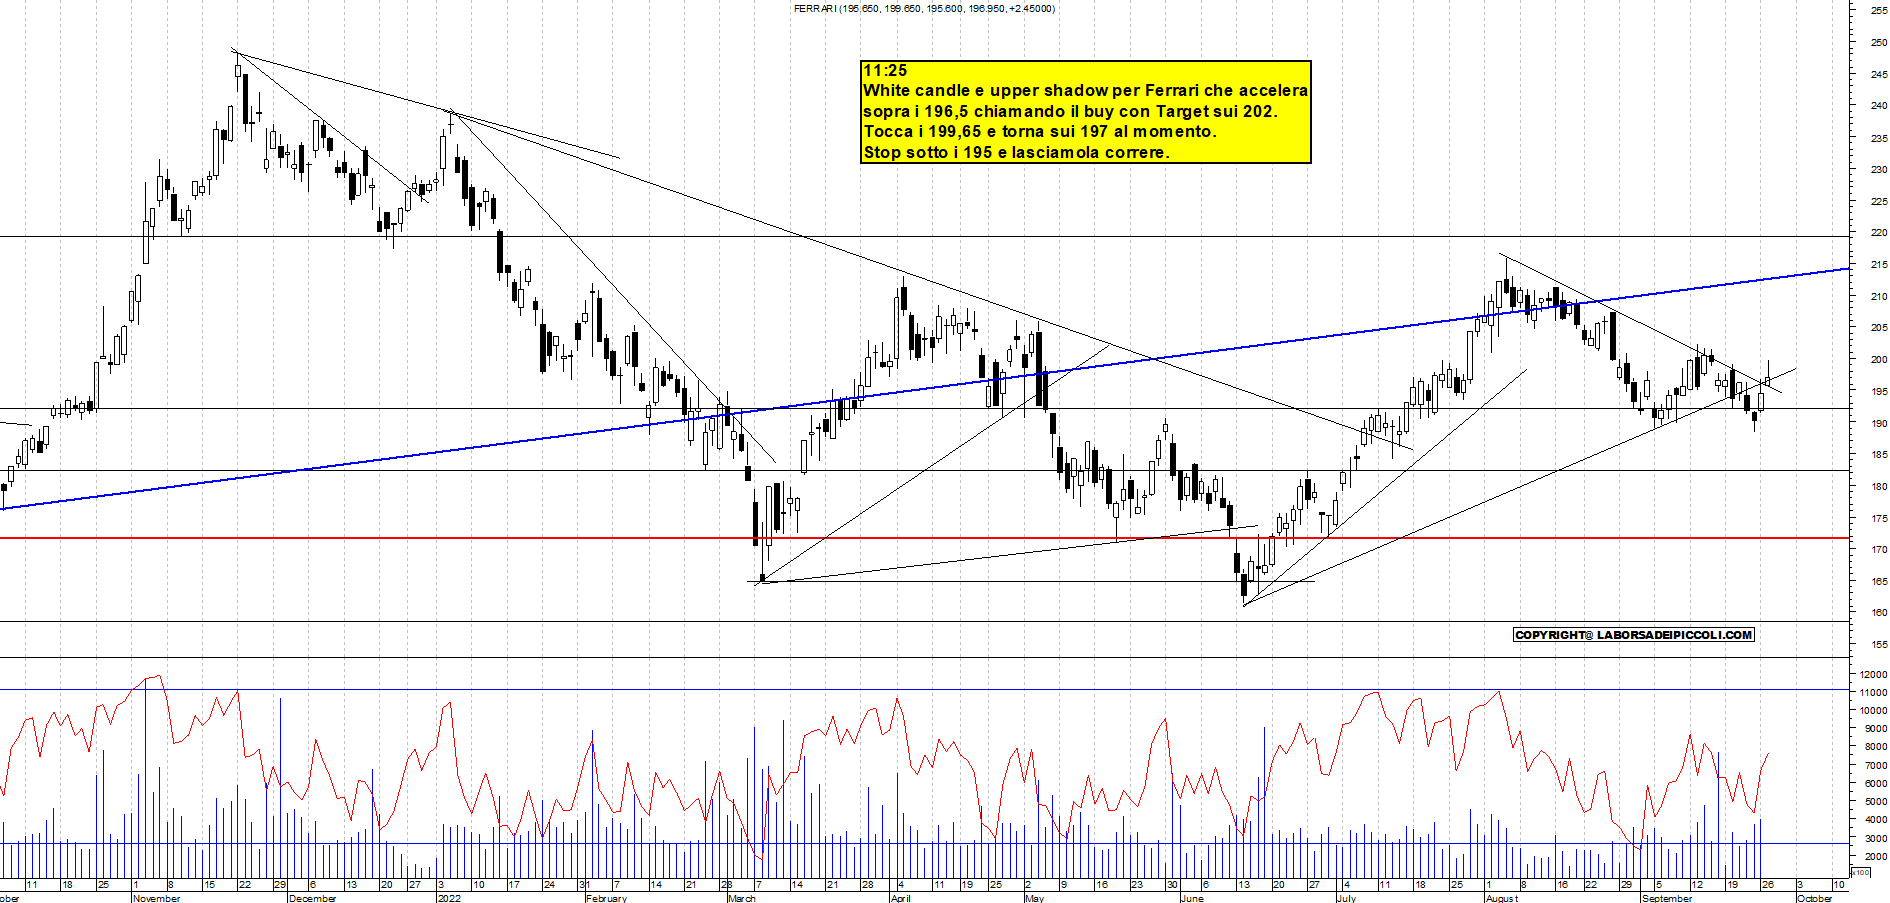Click the 10000 volume level on the right axis
The width and height of the screenshot is (1890, 903).
pos(1874,710)
